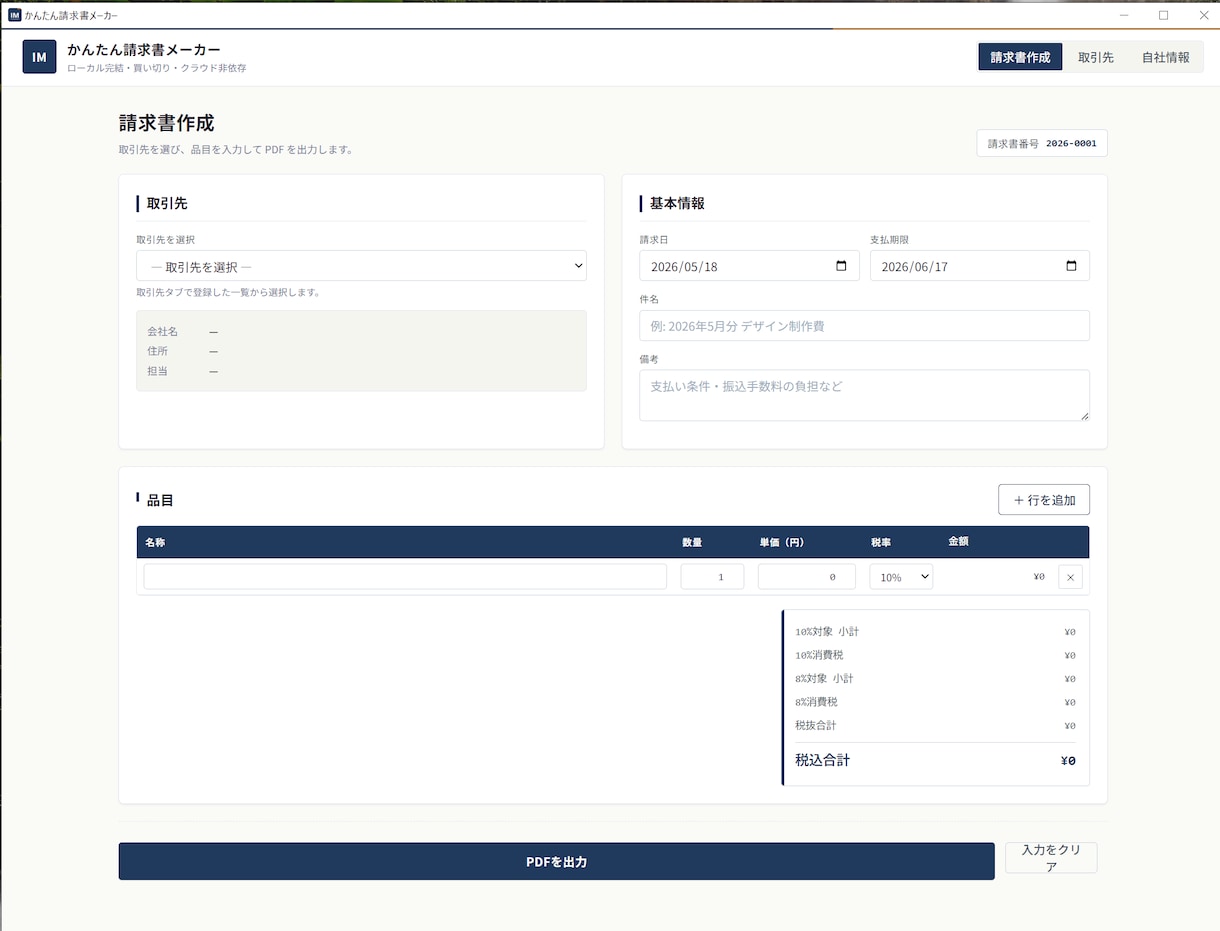Image resolution: width=1220 pixels, height=931 pixels.
Task: Open the 自社情報 tab
Action: point(1165,57)
